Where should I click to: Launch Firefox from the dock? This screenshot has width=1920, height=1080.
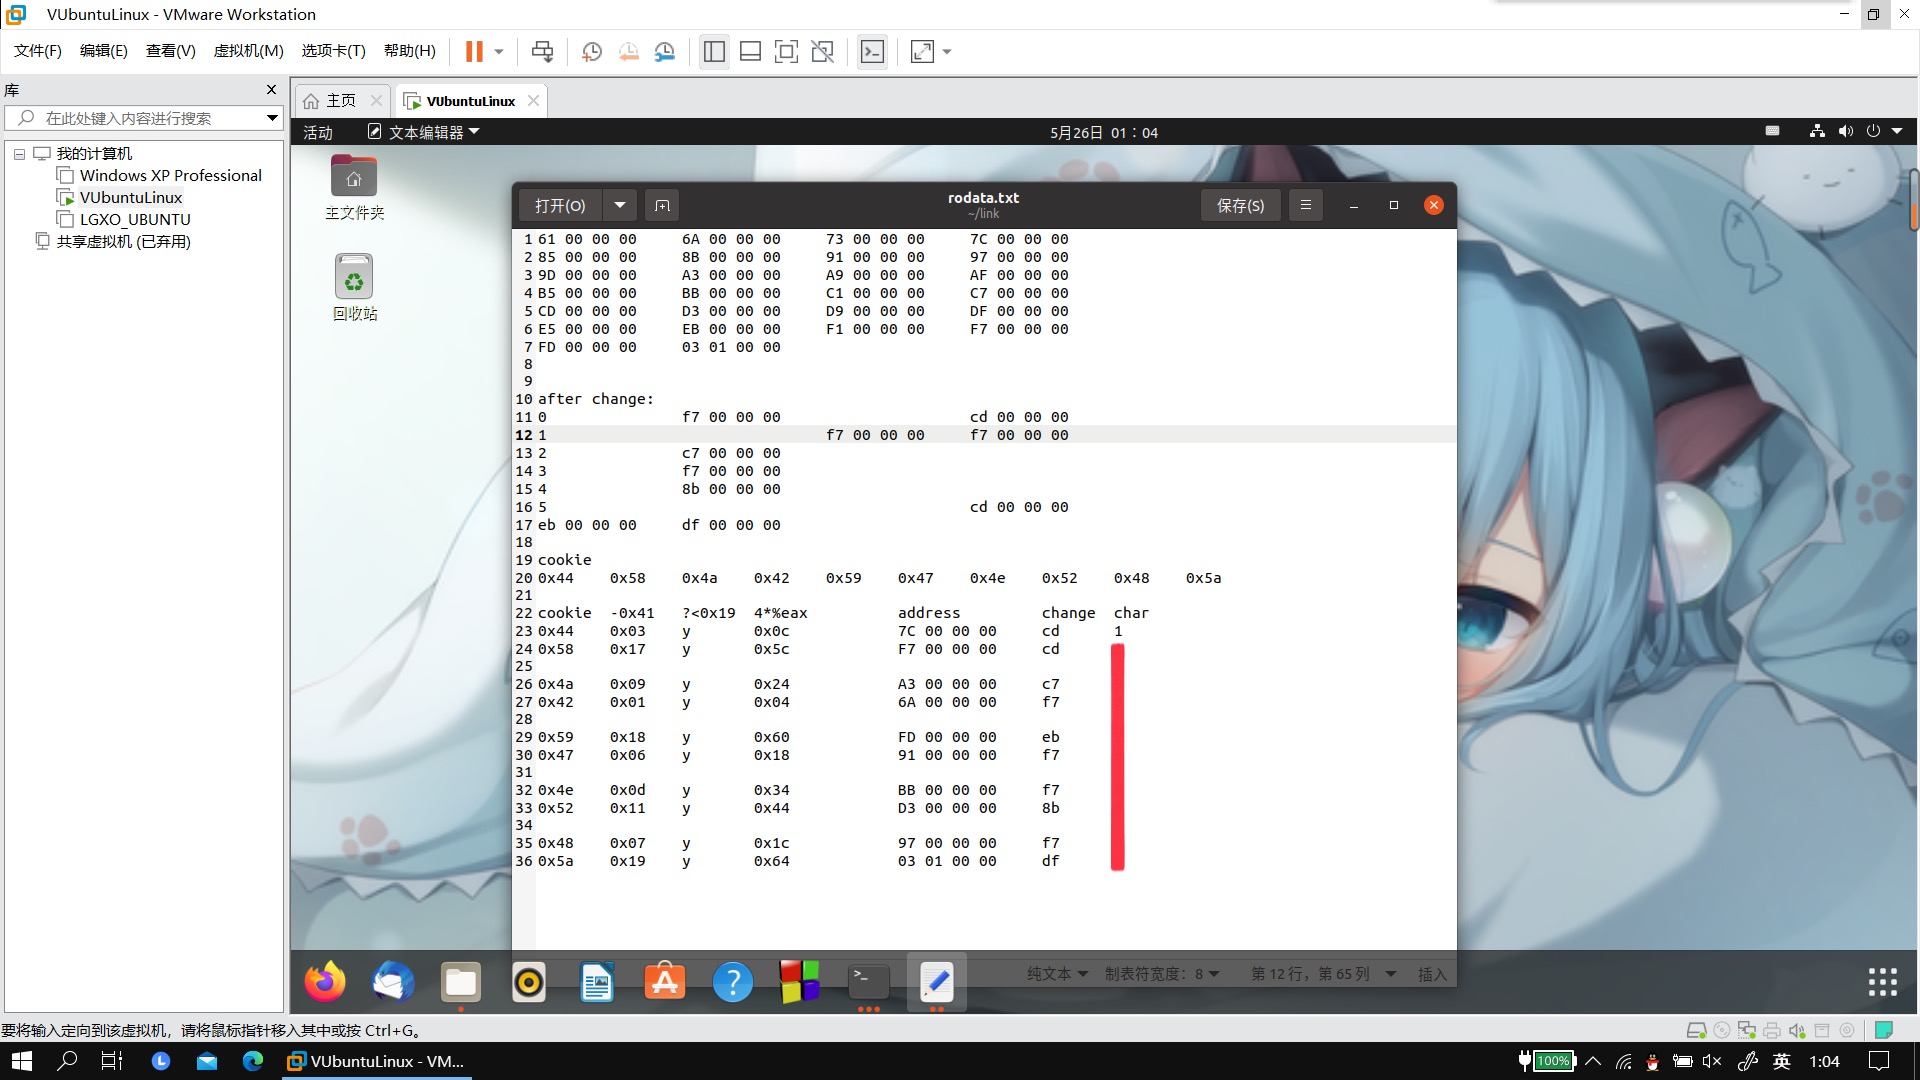coord(325,982)
